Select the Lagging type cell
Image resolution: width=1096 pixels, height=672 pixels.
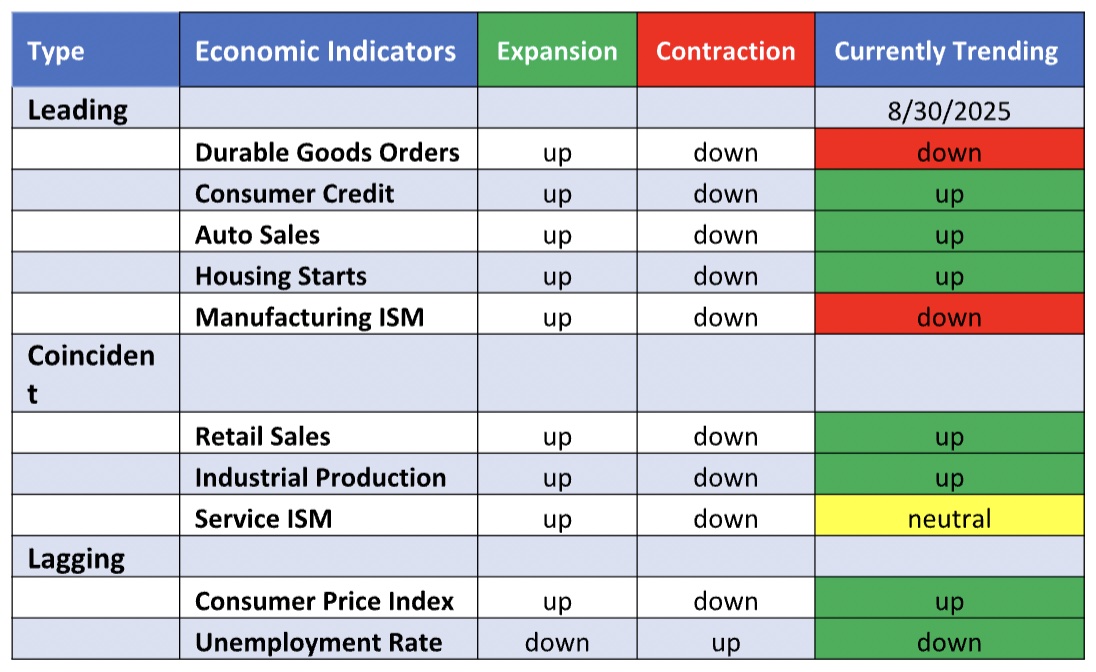(x=76, y=559)
